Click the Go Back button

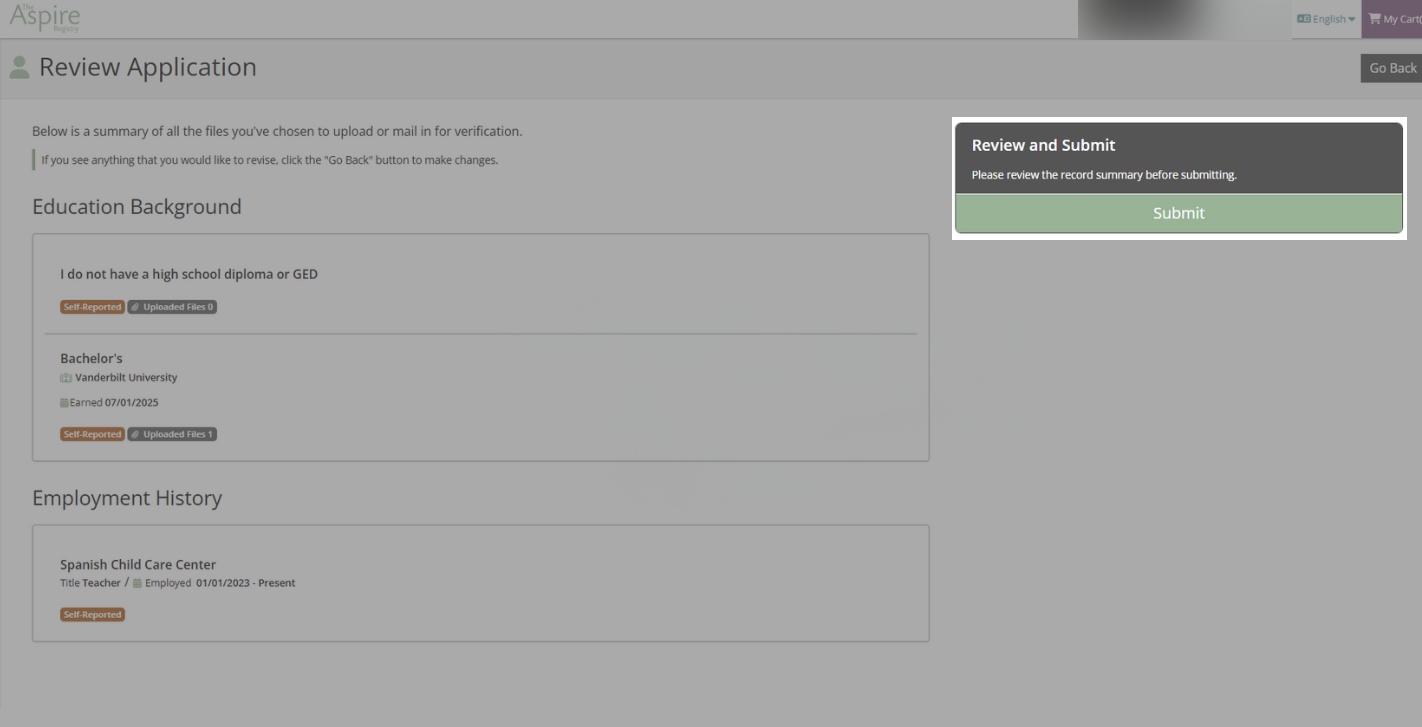1392,68
